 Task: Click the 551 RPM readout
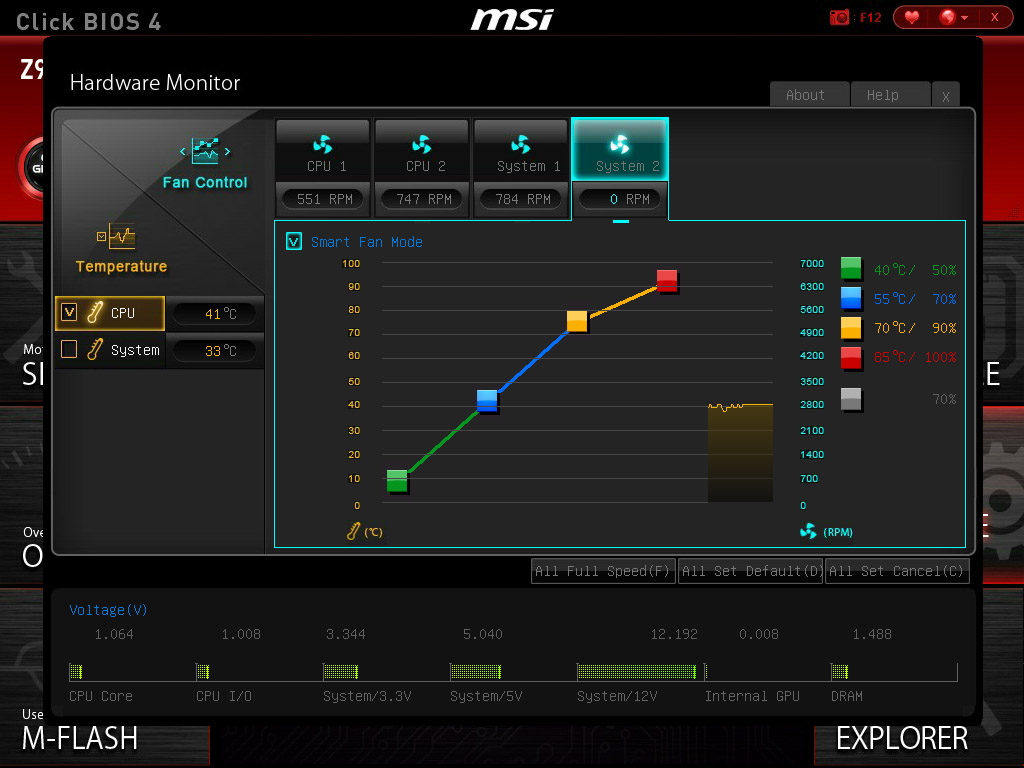[x=325, y=199]
